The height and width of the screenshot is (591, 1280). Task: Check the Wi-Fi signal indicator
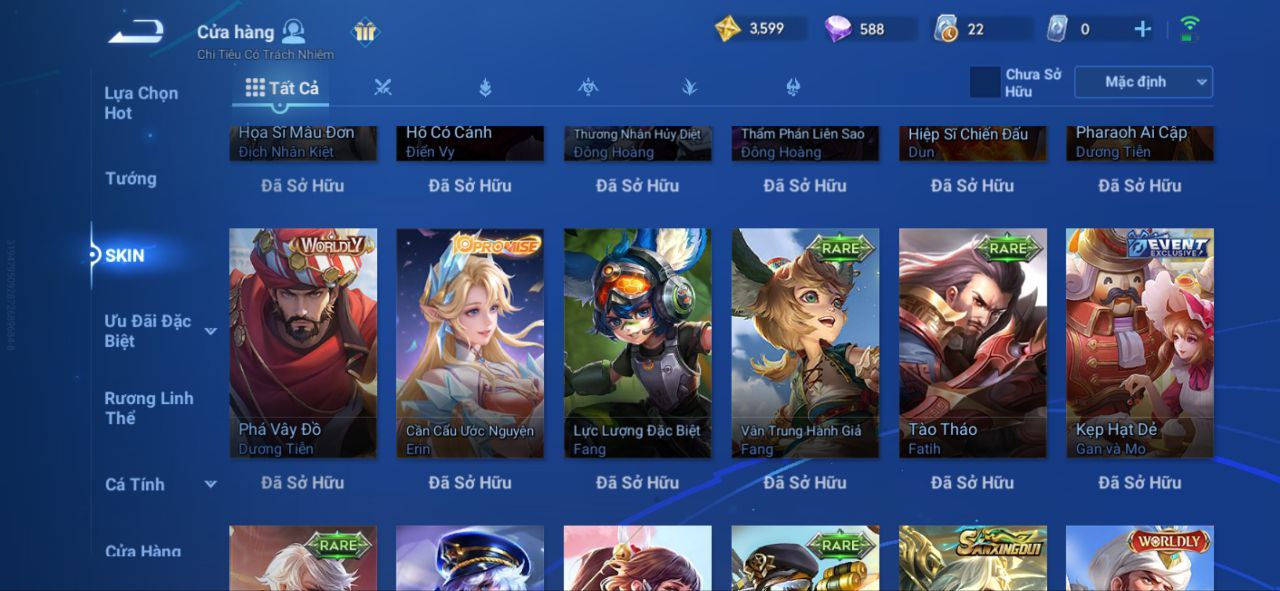[x=1189, y=29]
